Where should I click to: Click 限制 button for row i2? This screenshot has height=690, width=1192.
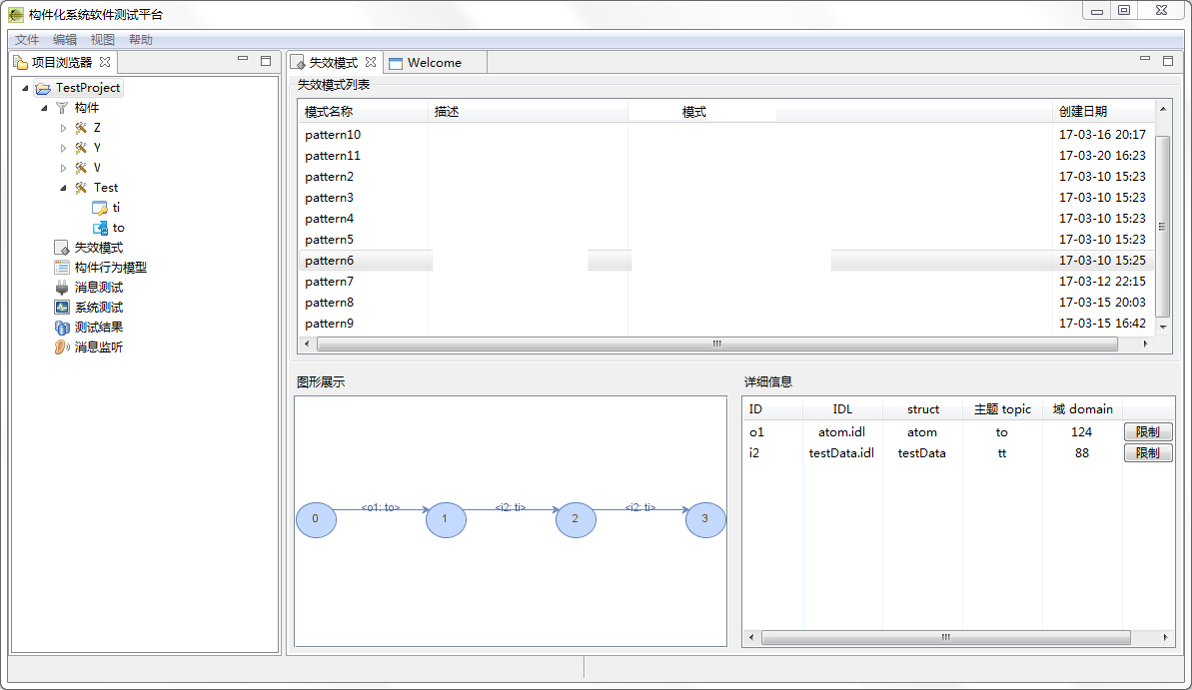click(x=1147, y=453)
